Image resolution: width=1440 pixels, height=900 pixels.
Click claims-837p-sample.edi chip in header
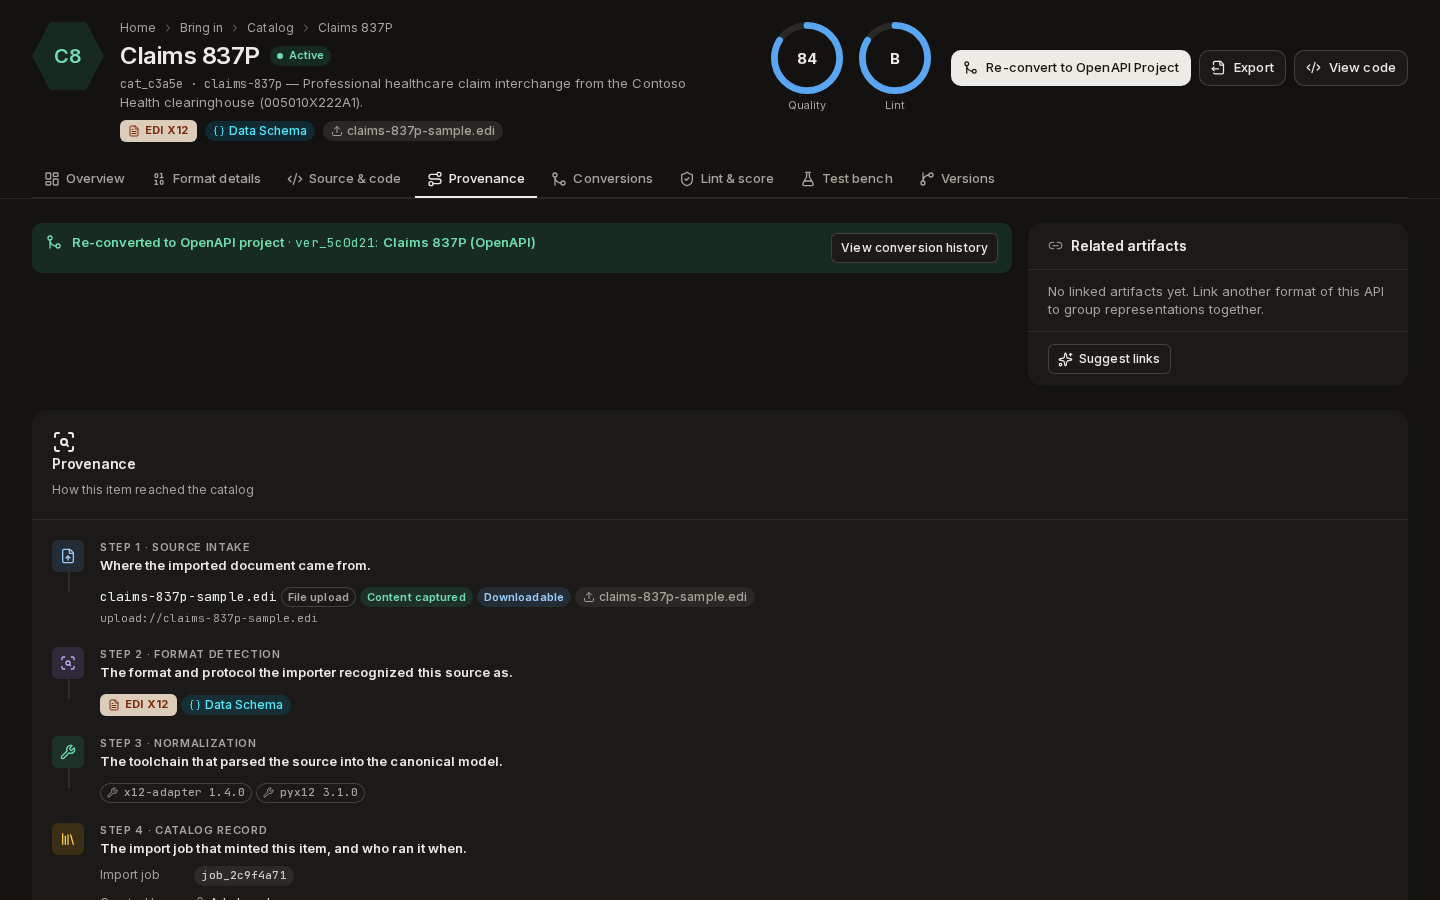413,131
